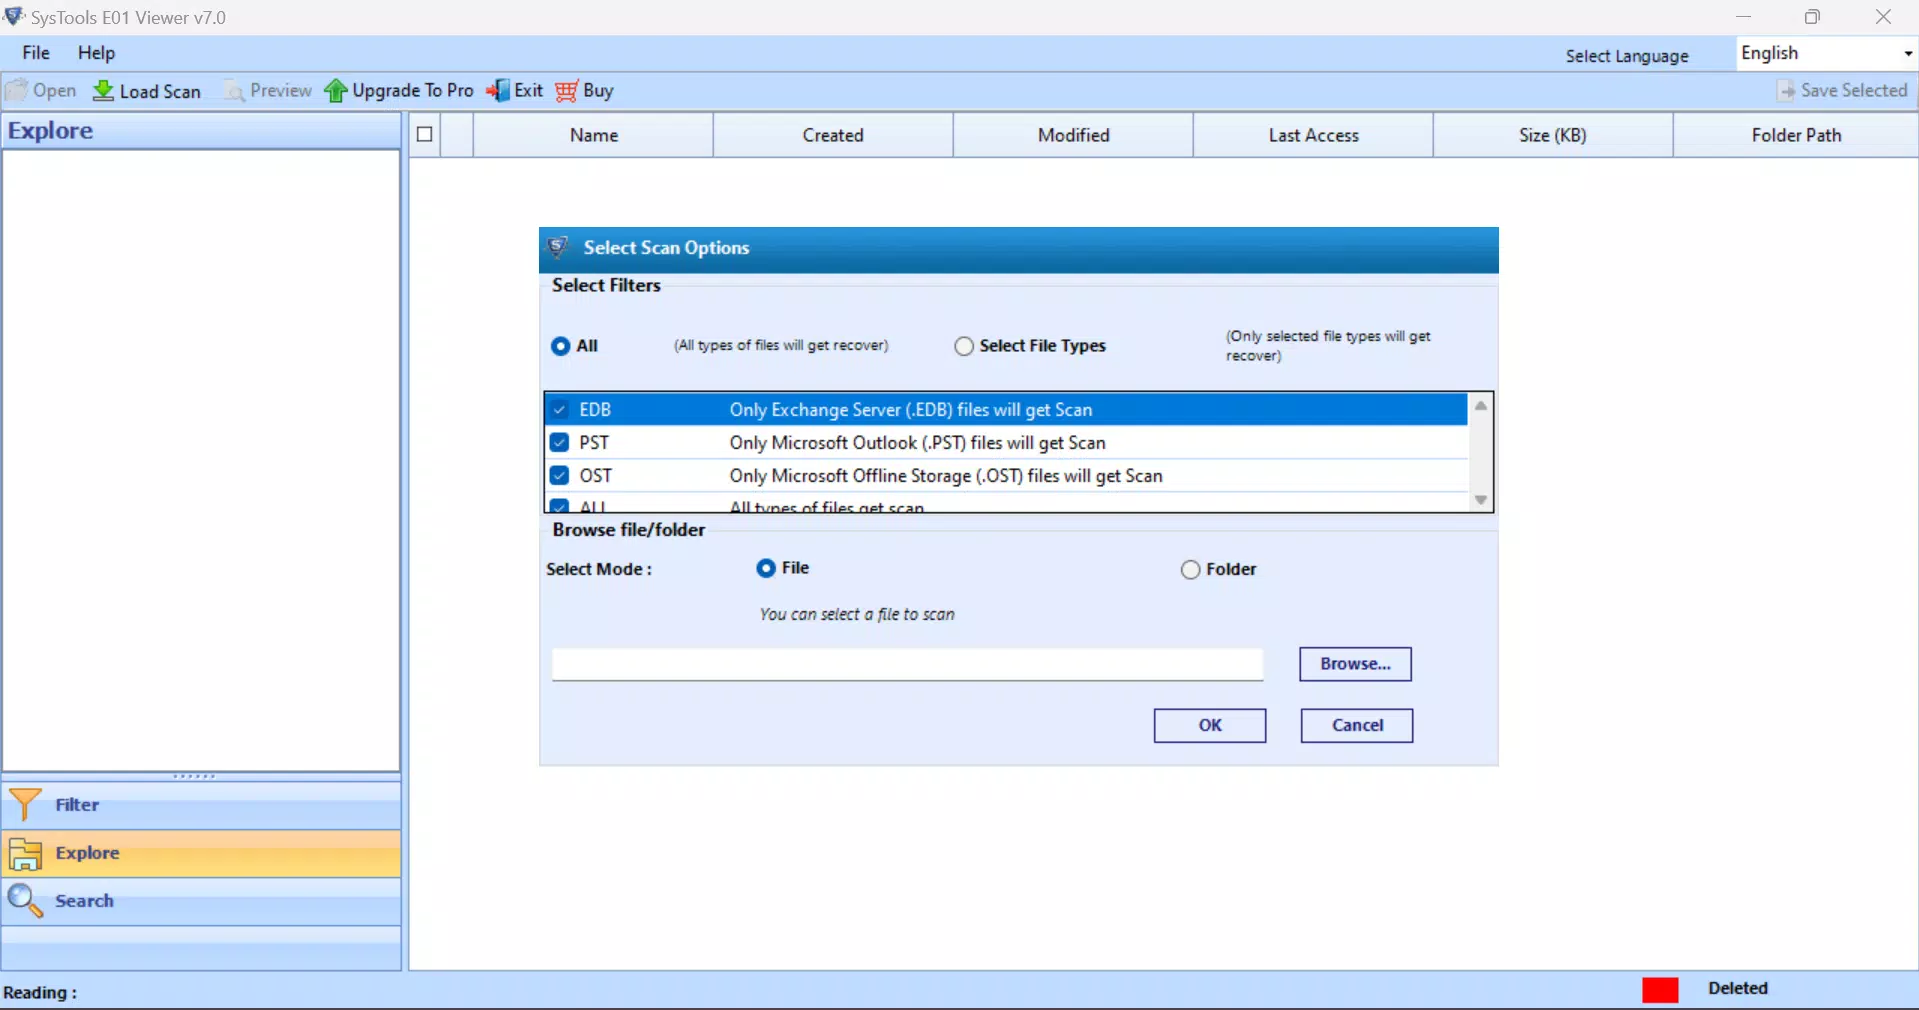The width and height of the screenshot is (1919, 1010).
Task: Click the Search magnifier icon in sidebar
Action: coord(25,901)
